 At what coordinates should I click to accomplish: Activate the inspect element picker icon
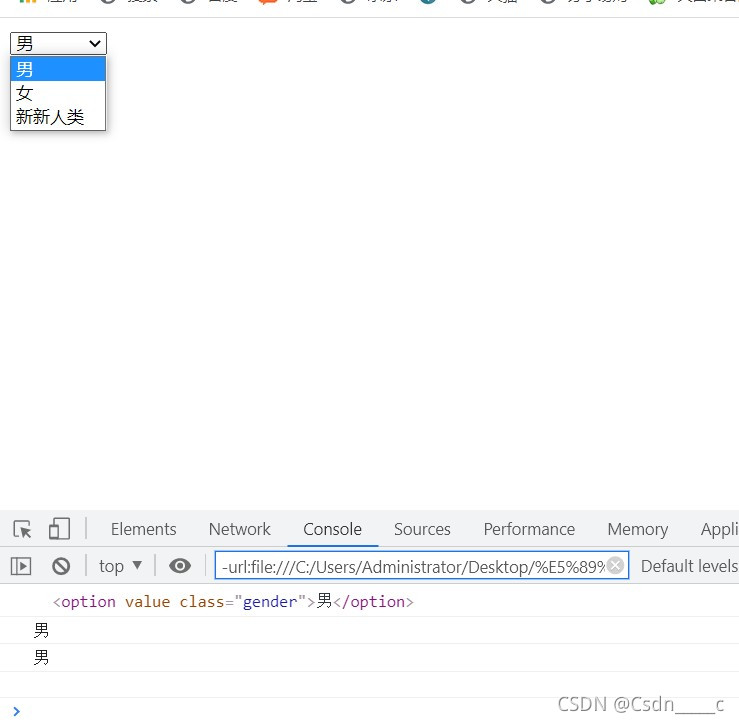(22, 529)
